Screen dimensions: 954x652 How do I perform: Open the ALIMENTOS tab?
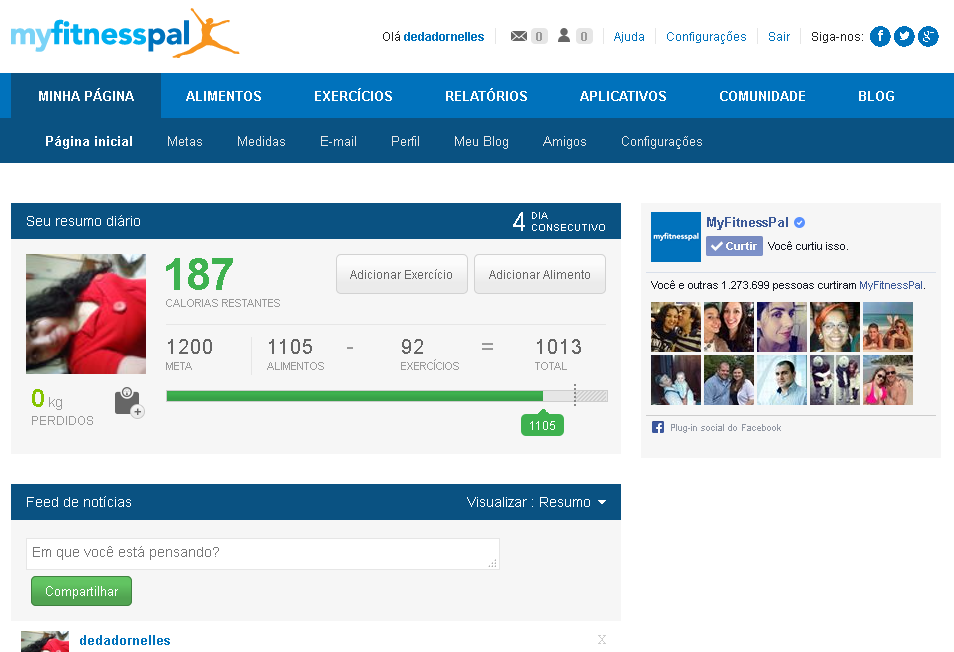coord(223,95)
